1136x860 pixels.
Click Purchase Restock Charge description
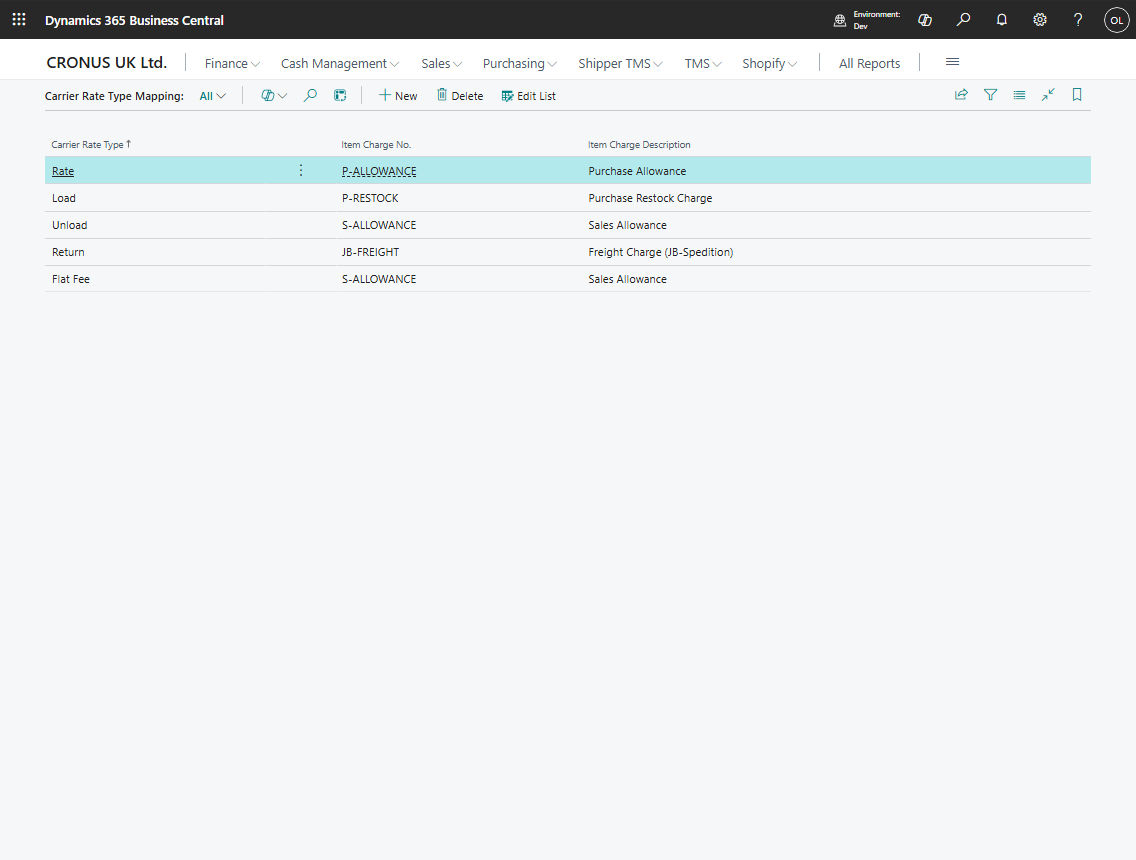coord(650,198)
